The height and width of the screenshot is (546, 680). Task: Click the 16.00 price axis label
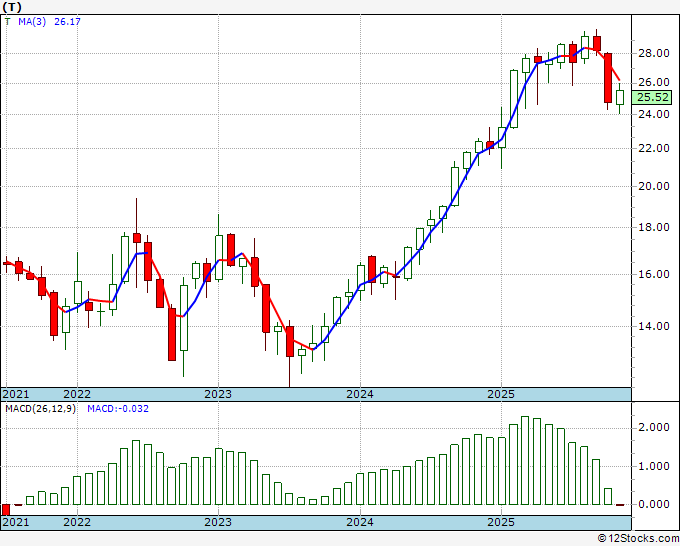click(654, 274)
